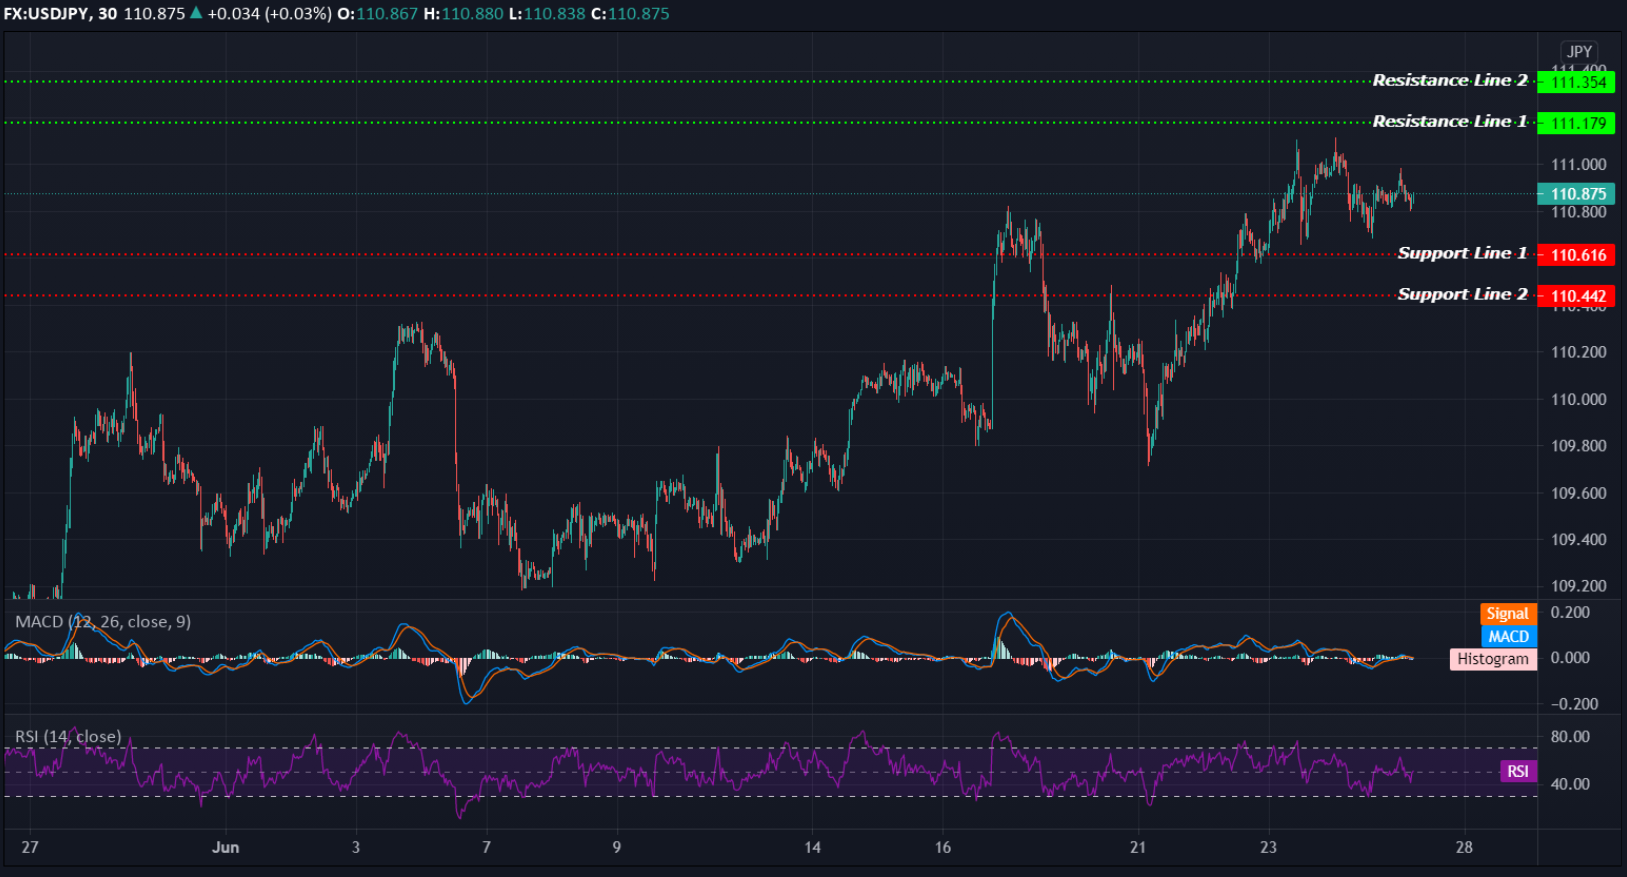Click the 28 date on time axis
The image size is (1627, 877).
(1464, 847)
